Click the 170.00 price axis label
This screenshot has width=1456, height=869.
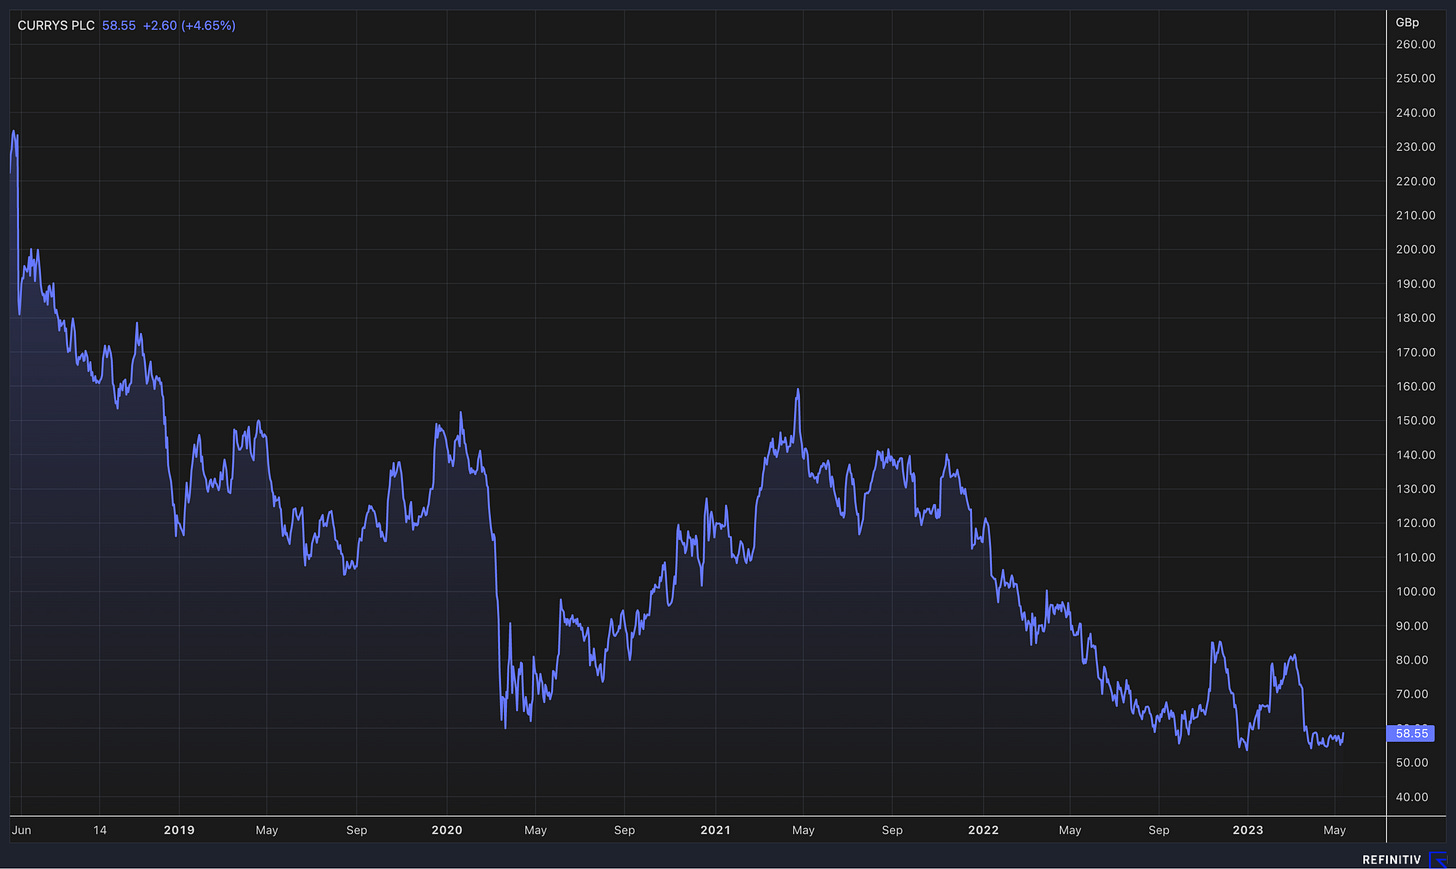pyautogui.click(x=1416, y=352)
